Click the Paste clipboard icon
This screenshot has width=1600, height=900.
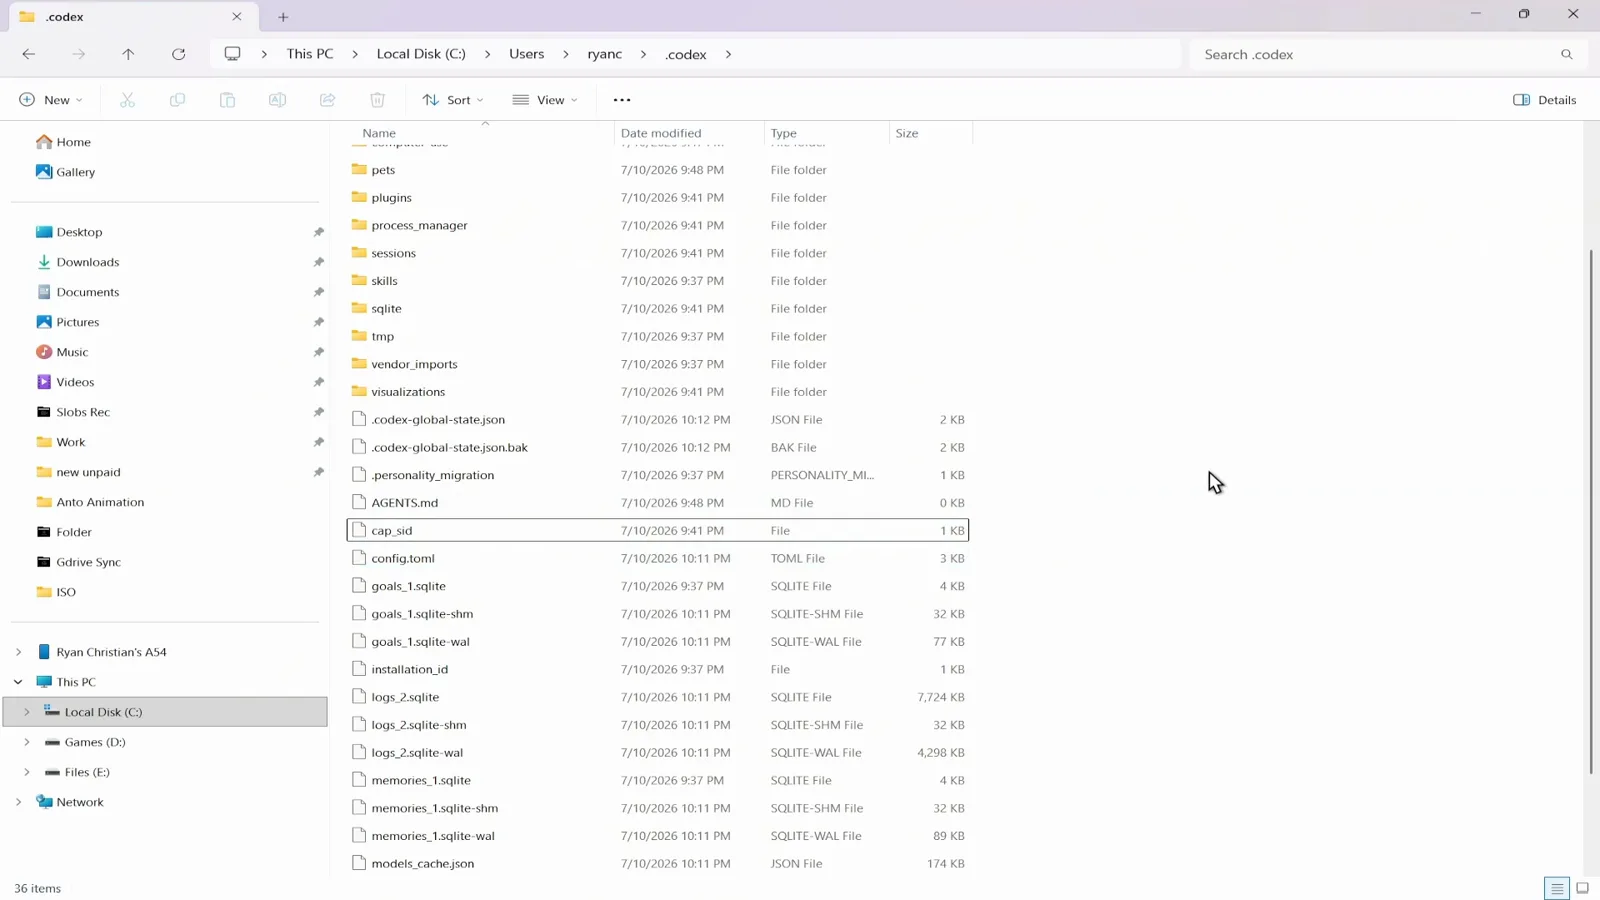[227, 100]
